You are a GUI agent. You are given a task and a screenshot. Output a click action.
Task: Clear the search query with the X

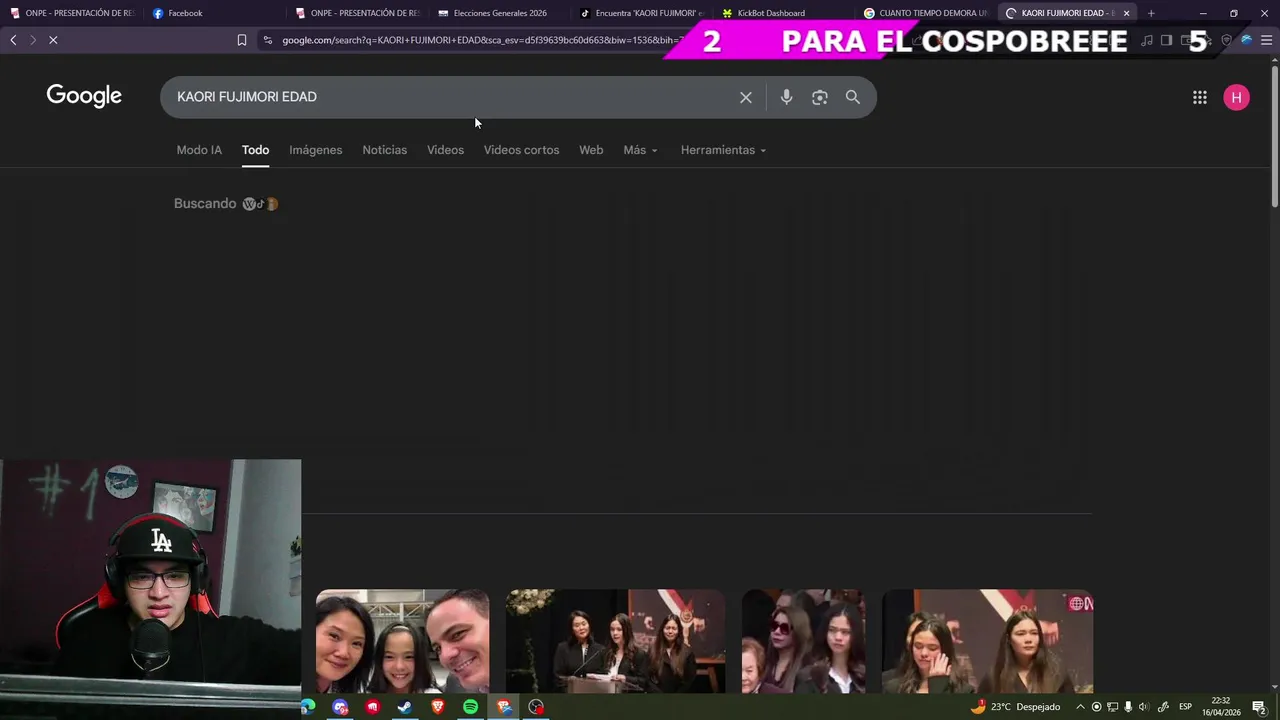745,97
